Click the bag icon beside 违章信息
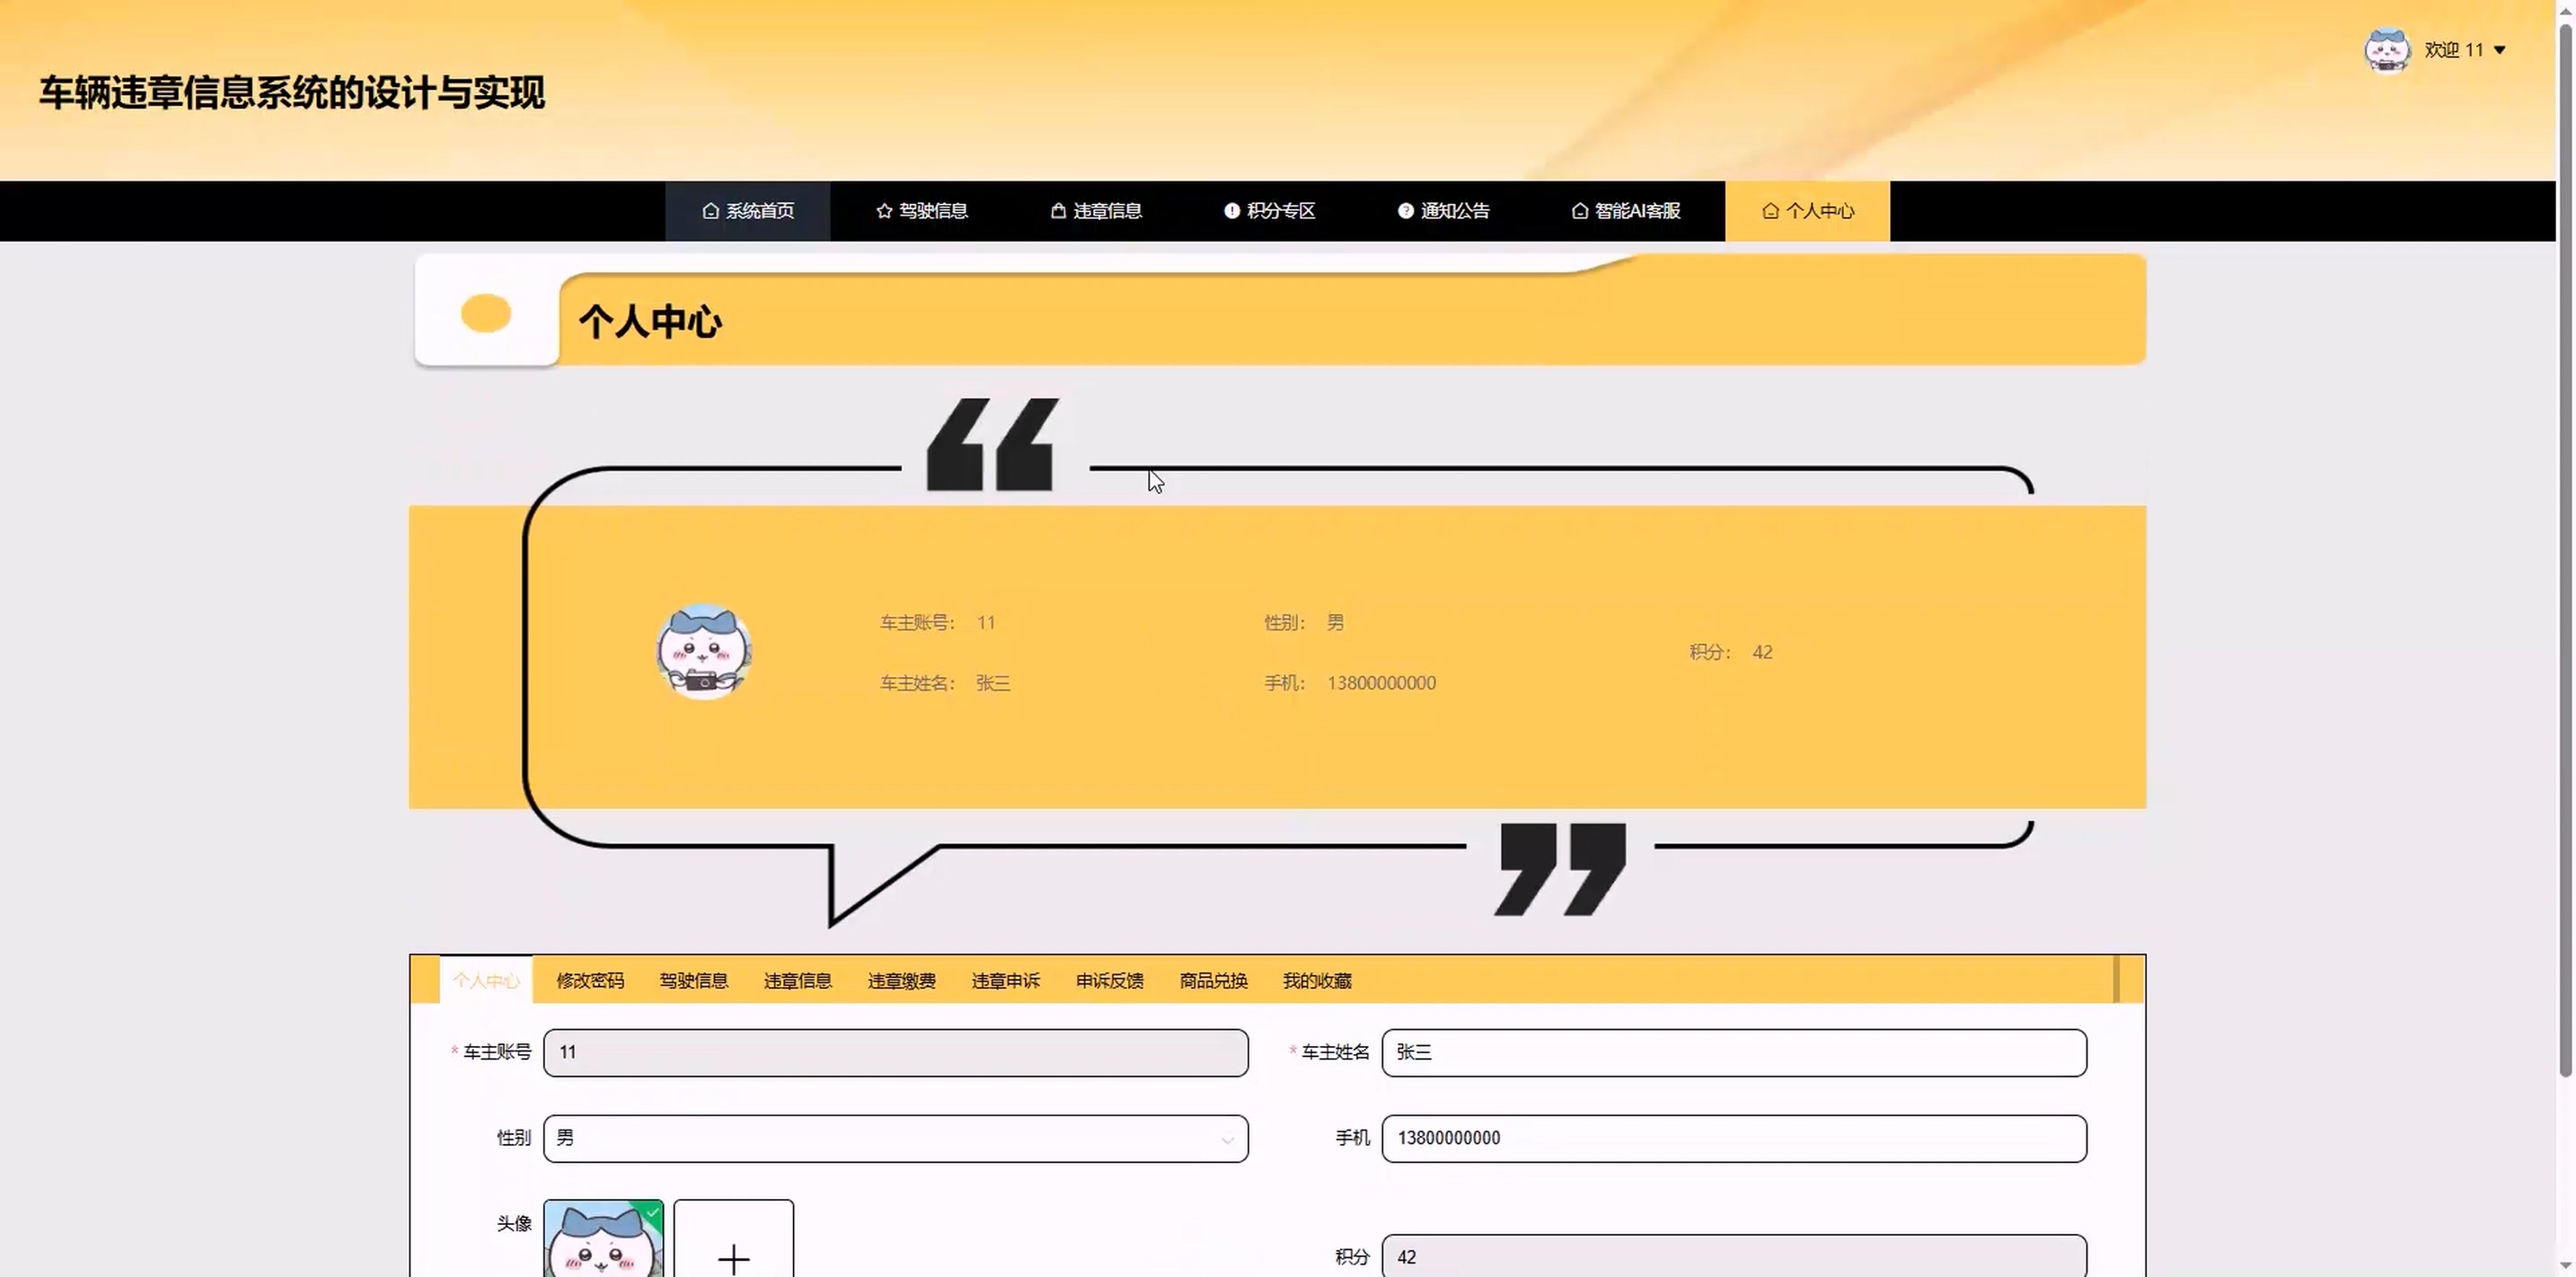 [1058, 211]
